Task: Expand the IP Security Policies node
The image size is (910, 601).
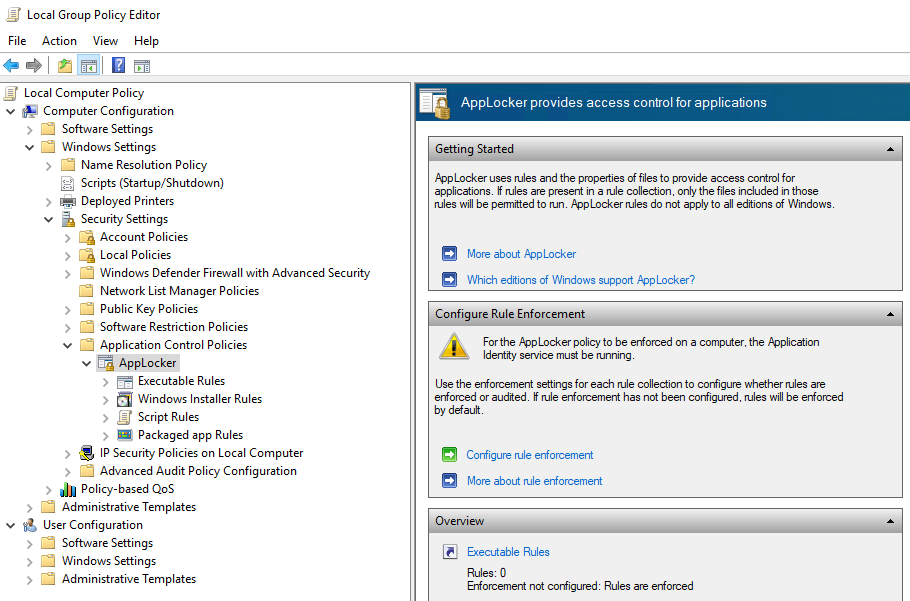Action: tap(68, 453)
